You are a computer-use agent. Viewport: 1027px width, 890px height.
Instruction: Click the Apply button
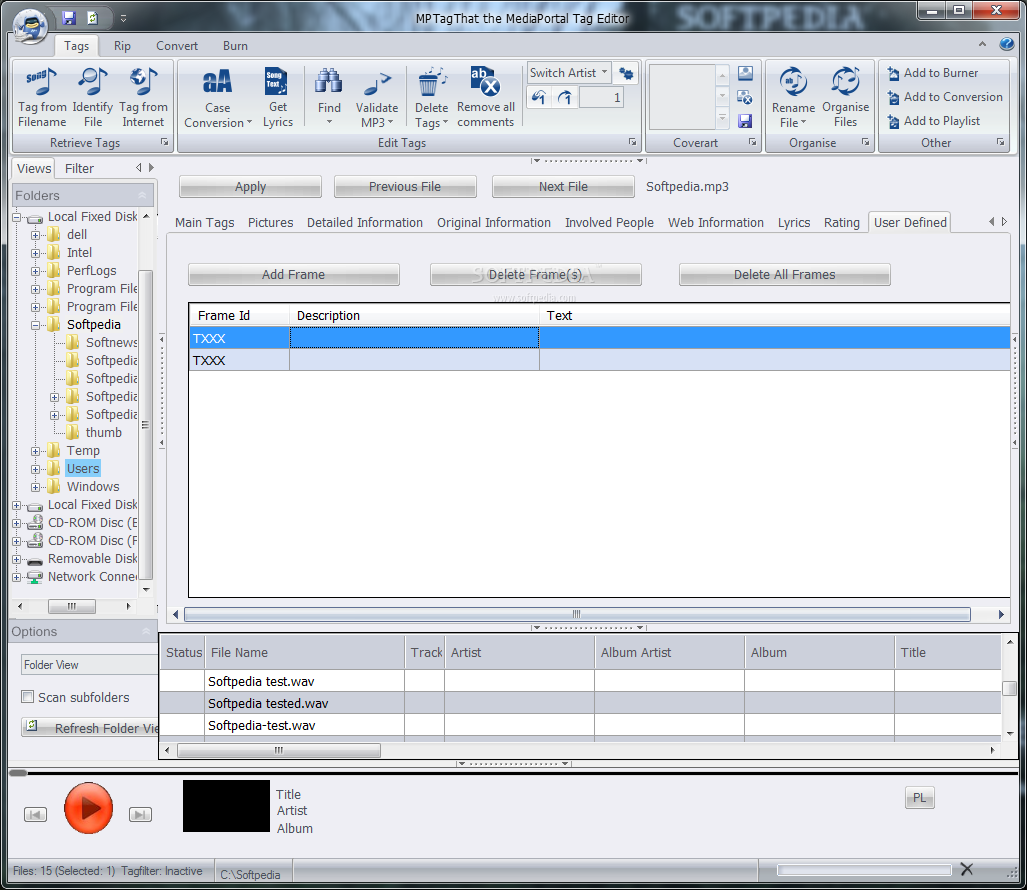(x=250, y=187)
